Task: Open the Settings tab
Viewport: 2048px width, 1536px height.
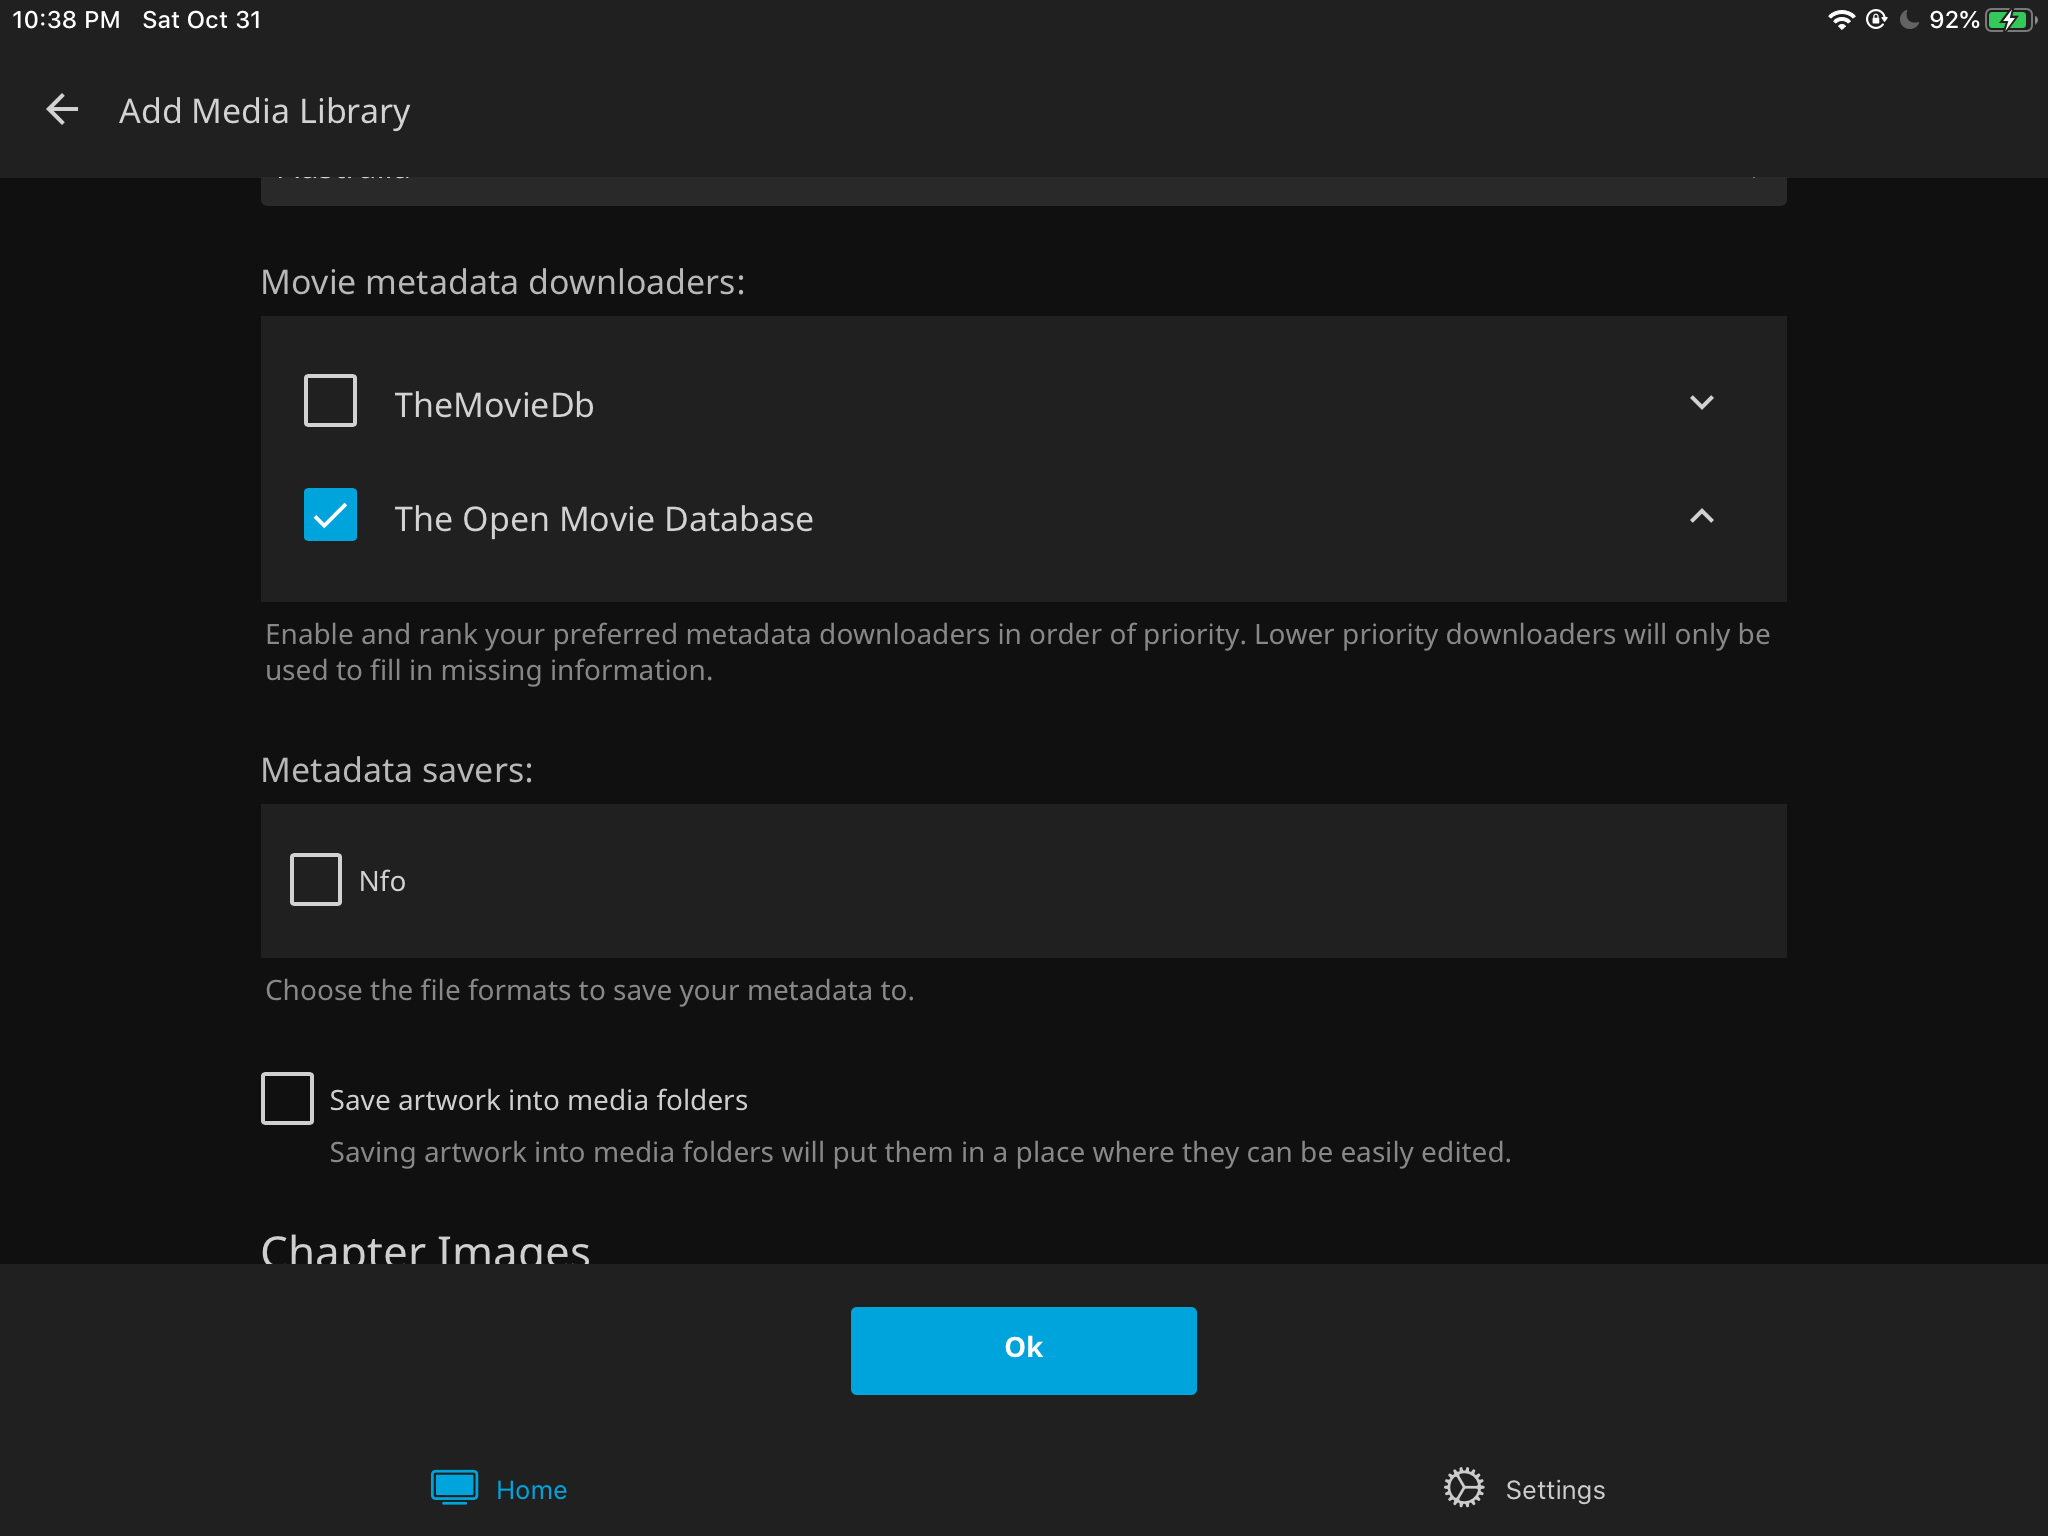Action: (x=1525, y=1489)
